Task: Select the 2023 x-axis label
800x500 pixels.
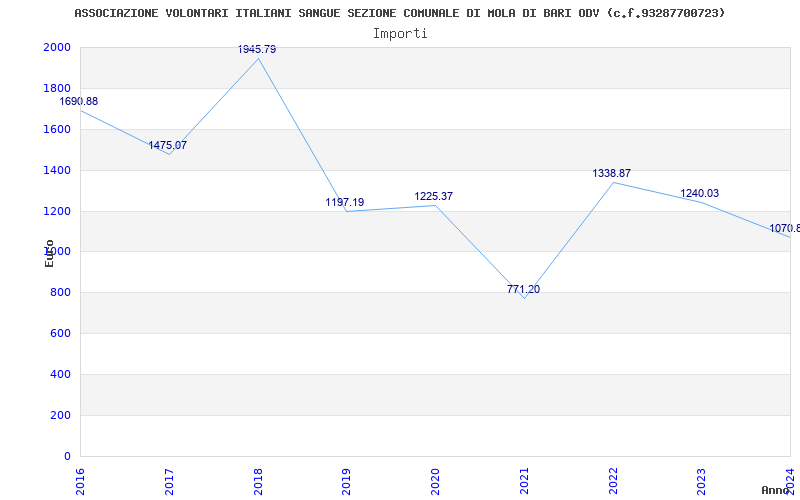Action: pos(702,481)
